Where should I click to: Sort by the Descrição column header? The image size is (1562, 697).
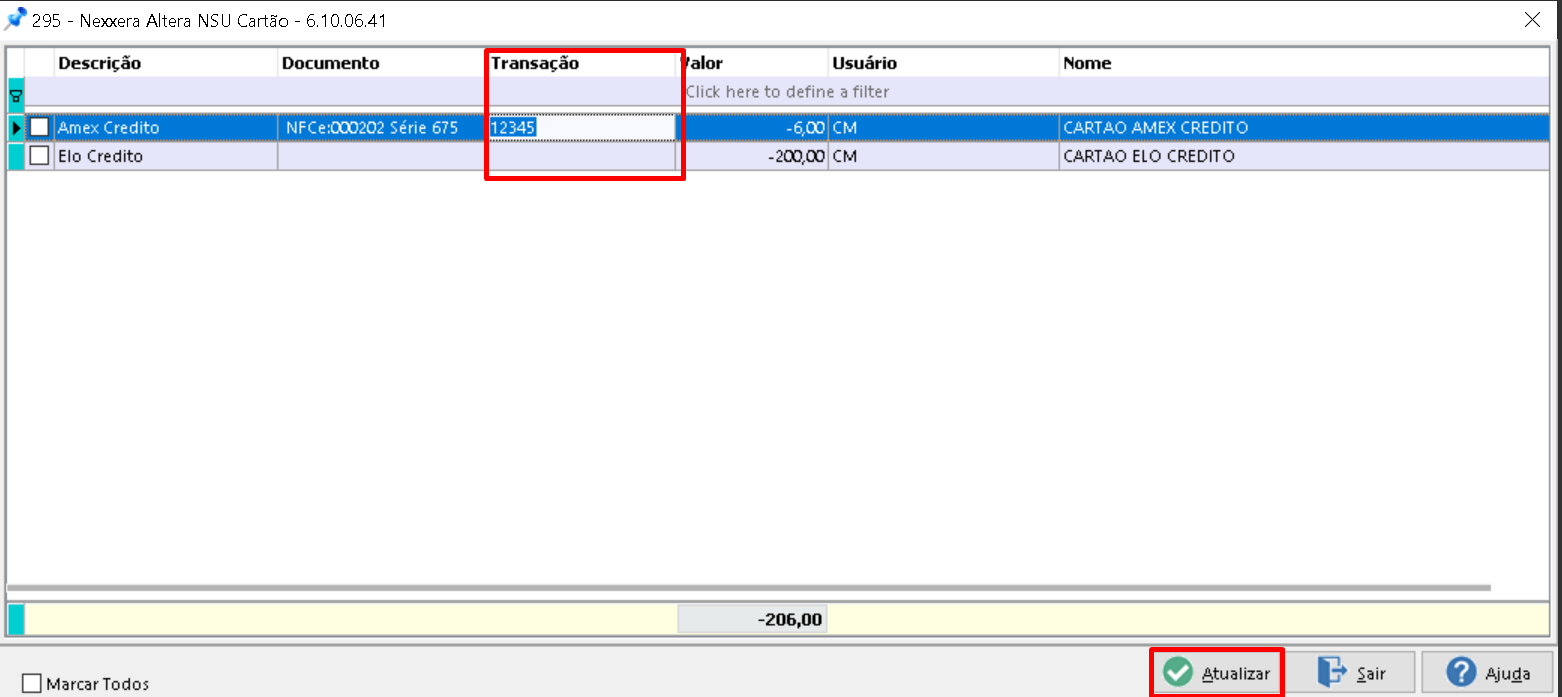(166, 63)
